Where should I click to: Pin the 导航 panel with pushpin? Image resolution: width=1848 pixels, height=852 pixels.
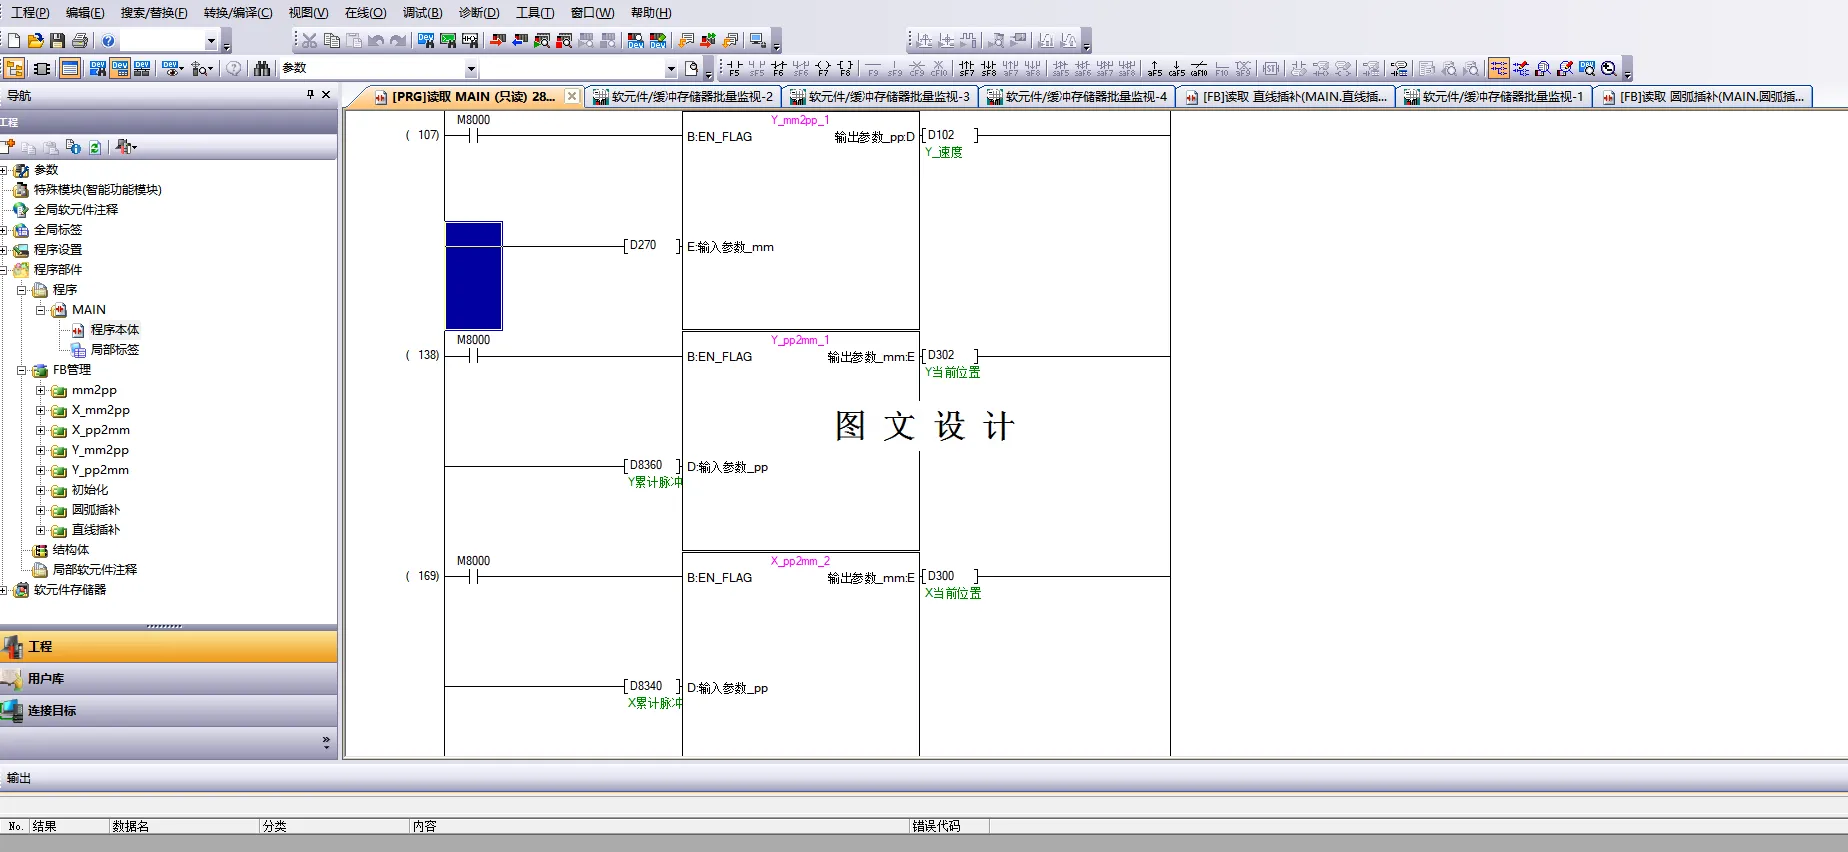[310, 95]
